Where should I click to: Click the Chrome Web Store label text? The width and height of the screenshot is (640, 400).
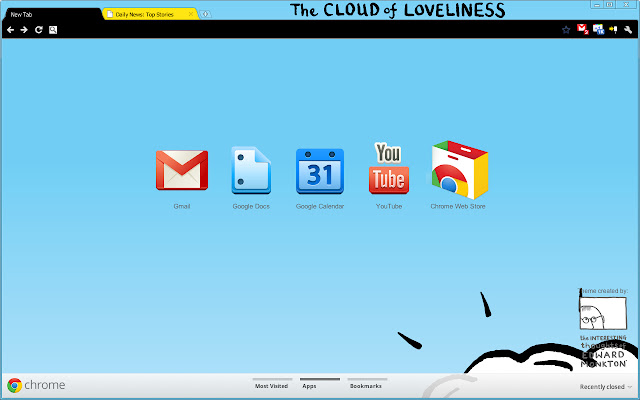458,206
